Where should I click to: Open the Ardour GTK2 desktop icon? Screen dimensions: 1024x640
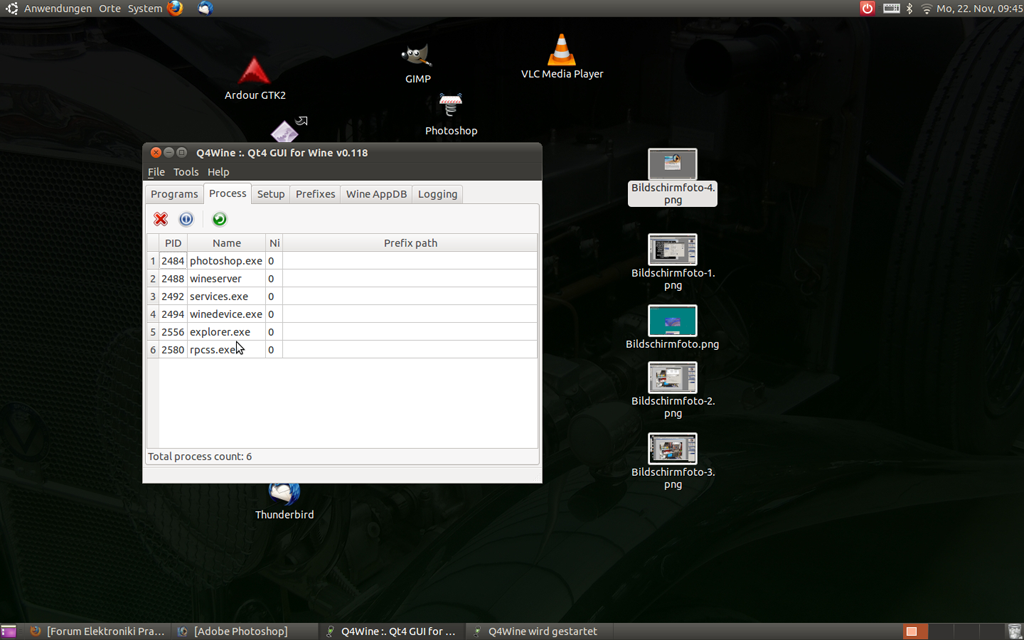pos(254,73)
